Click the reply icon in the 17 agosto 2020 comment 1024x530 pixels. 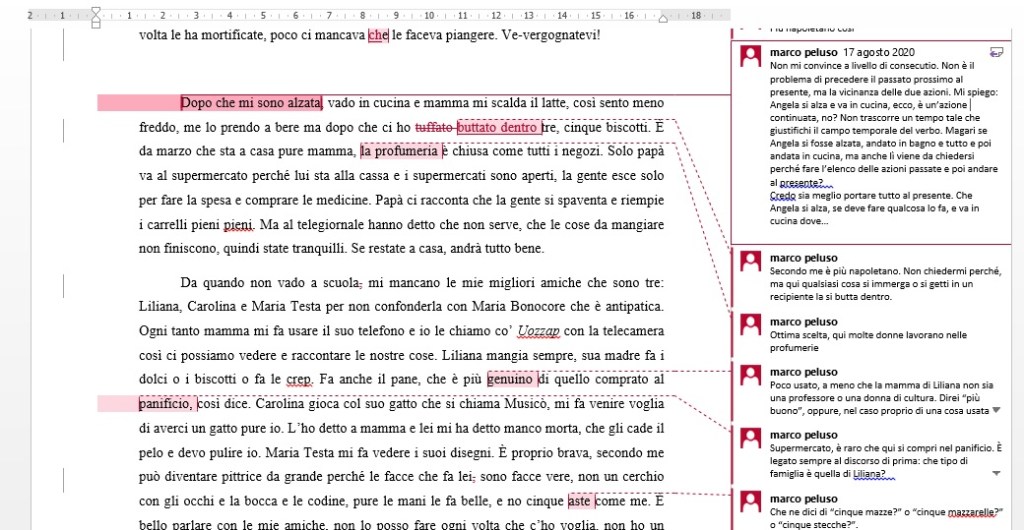pos(995,50)
